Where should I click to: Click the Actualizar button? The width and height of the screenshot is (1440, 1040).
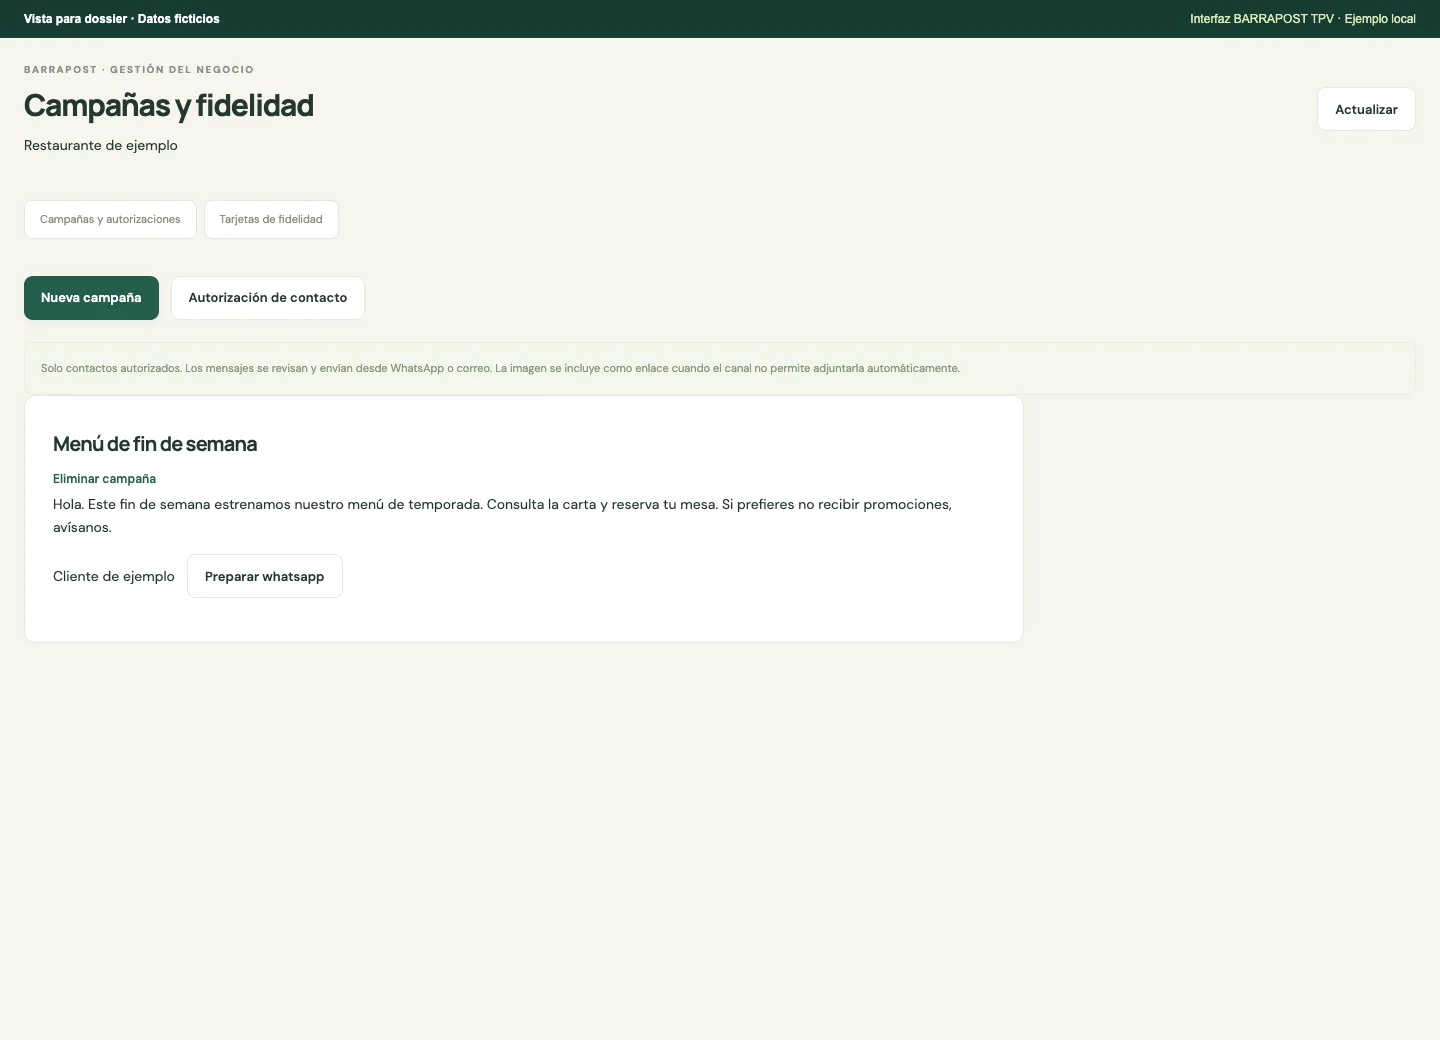(1366, 109)
